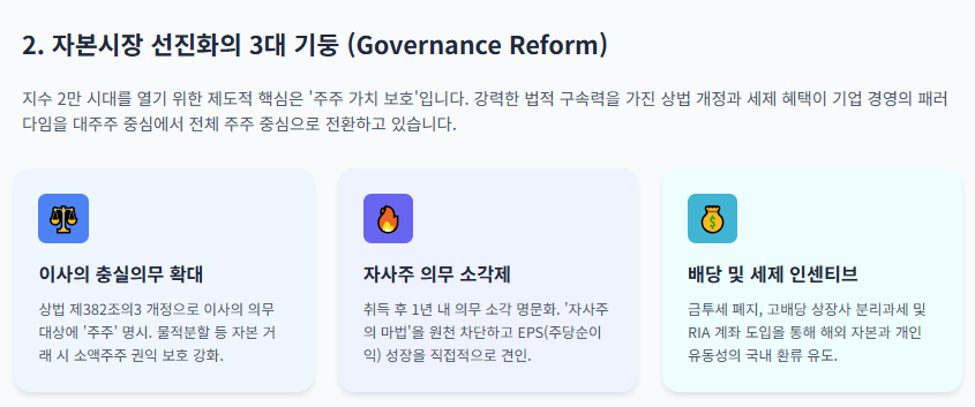Click the intro paragraph about 주주 가치 보호
Image resolution: width=975 pixels, height=407 pixels.
pyautogui.click(x=485, y=111)
